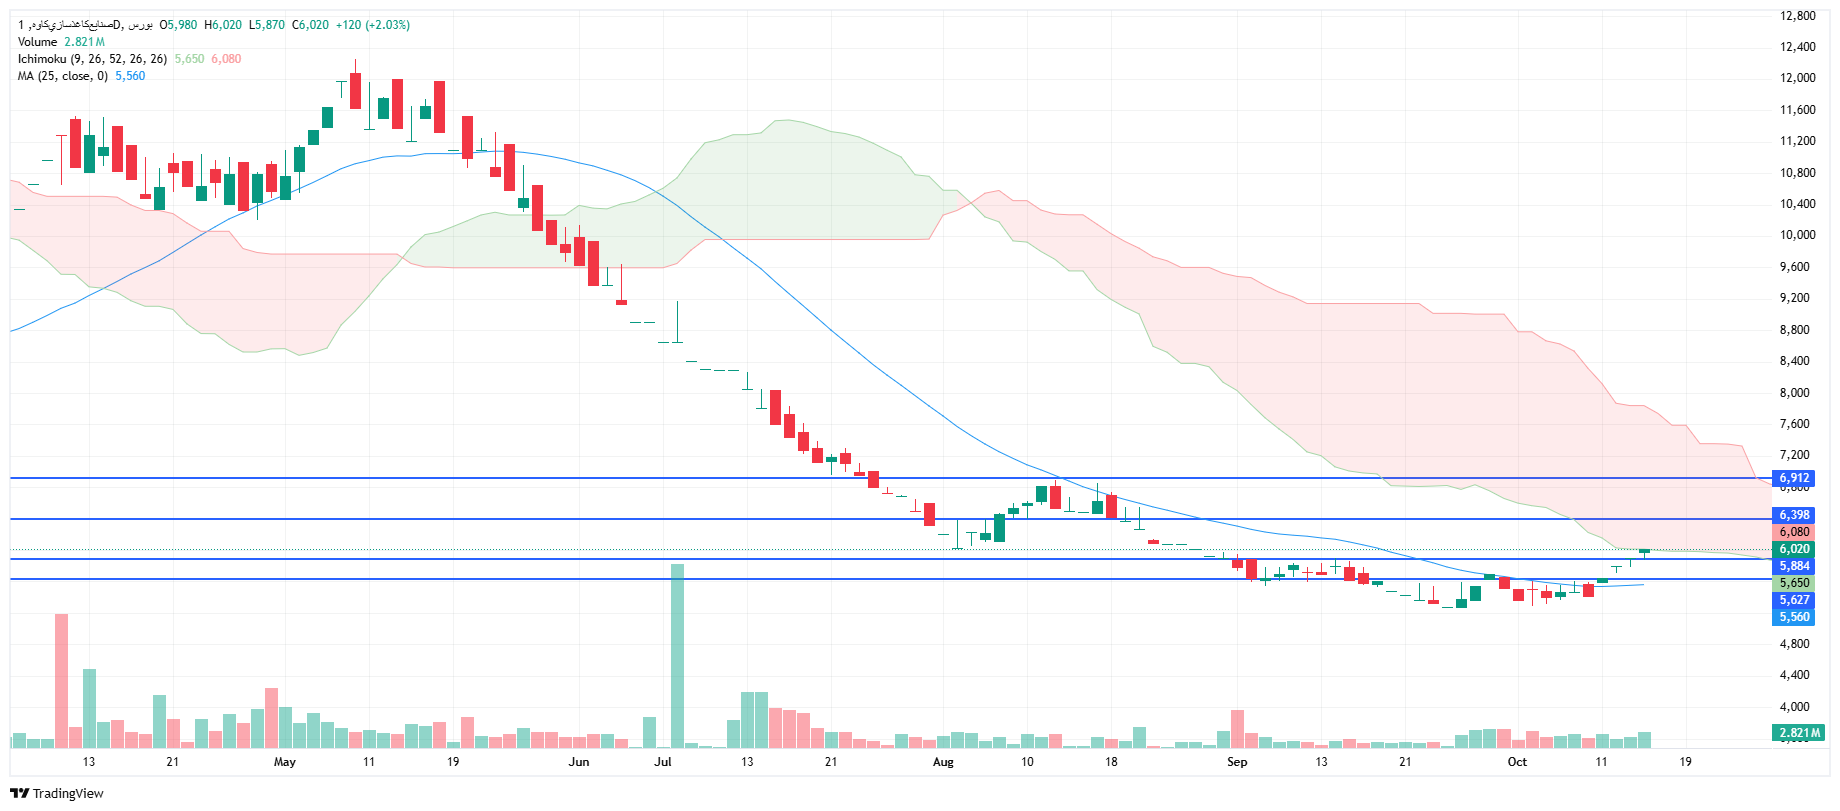Click the green 6,020 last price label
The image size is (1840, 811).
click(1794, 549)
